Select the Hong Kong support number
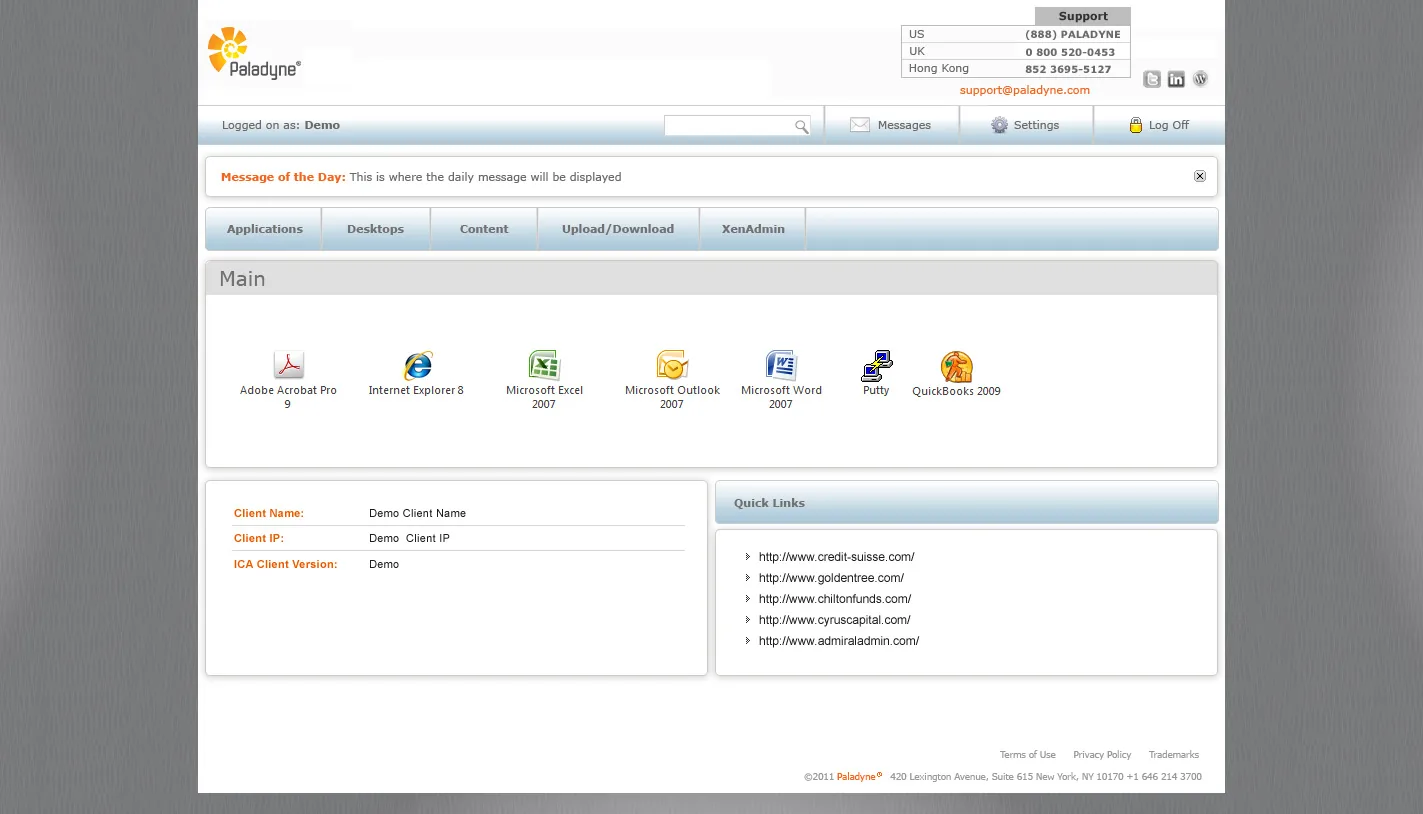The height and width of the screenshot is (814, 1423). 1068,70
